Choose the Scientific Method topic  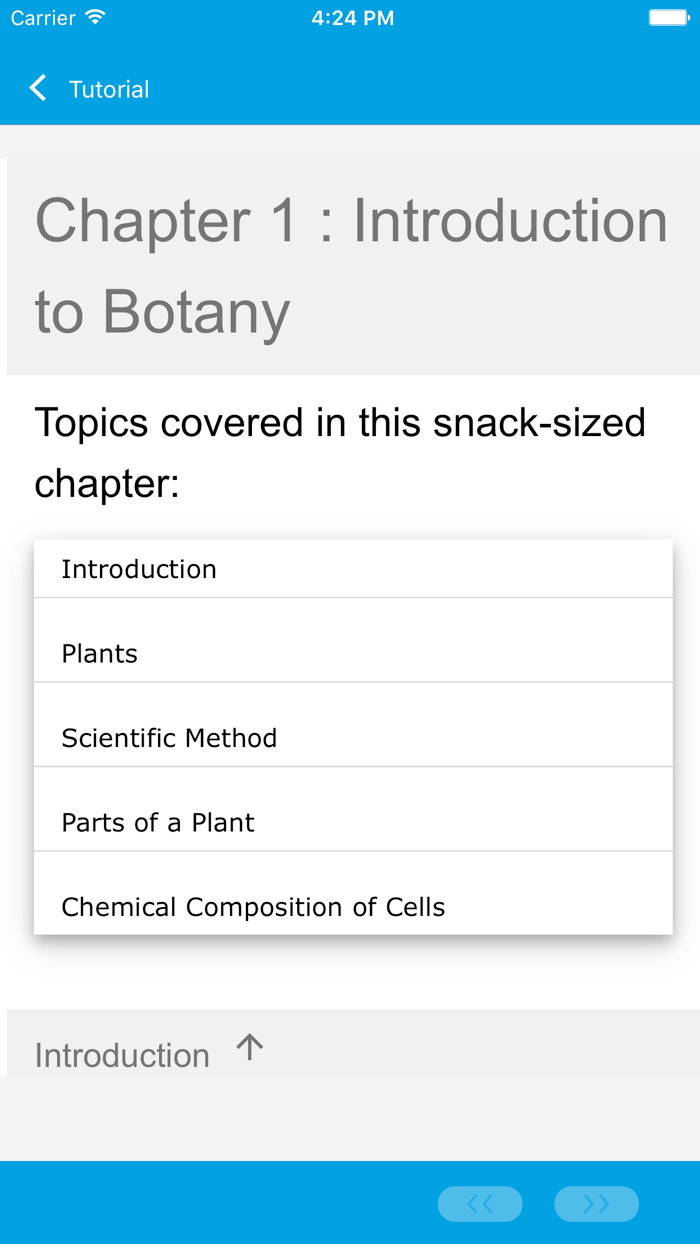[169, 738]
